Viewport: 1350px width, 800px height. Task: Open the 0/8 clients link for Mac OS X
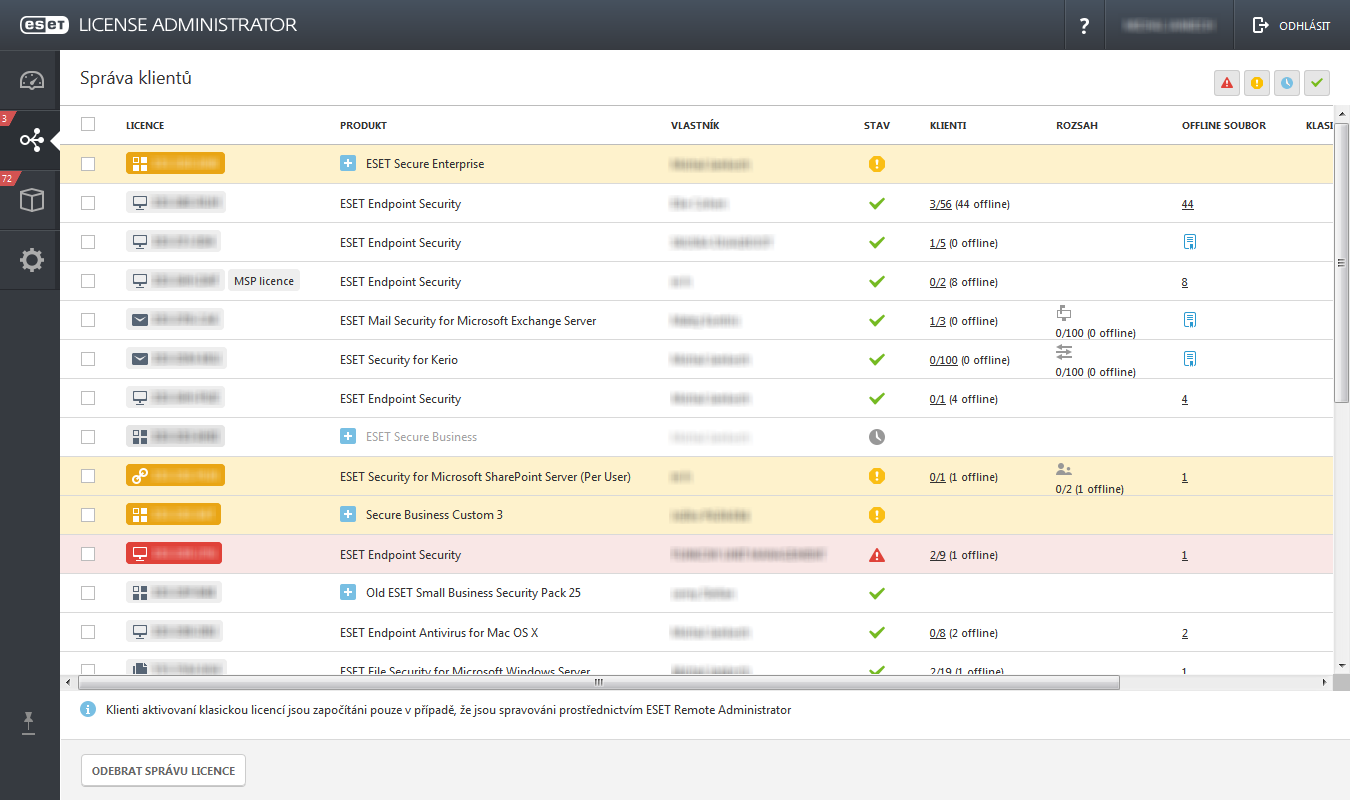click(937, 633)
